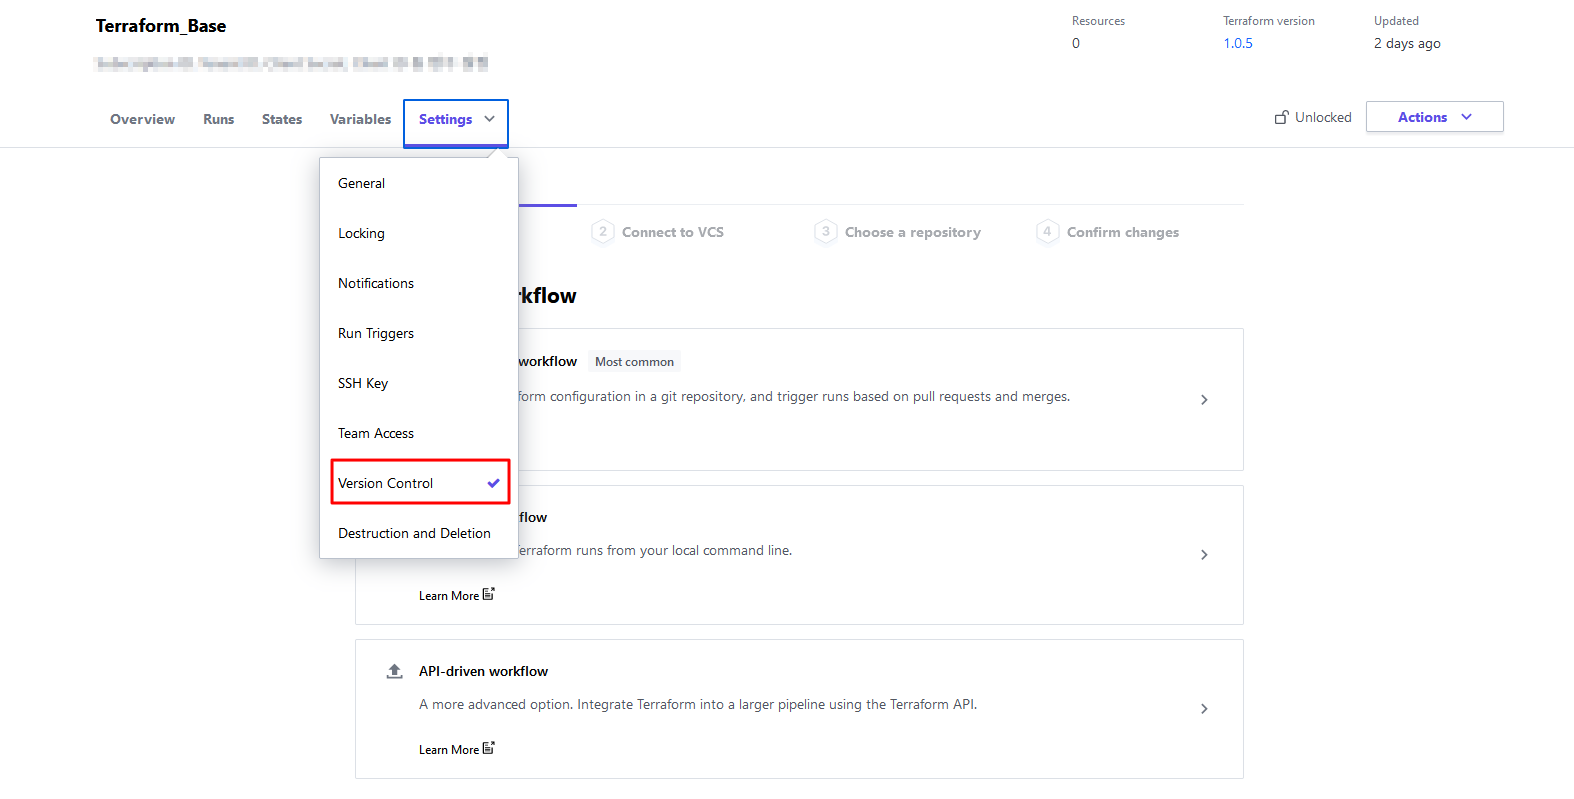The image size is (1574, 799).
Task: Click Terraform version 1.0.5 link
Action: coord(1238,43)
